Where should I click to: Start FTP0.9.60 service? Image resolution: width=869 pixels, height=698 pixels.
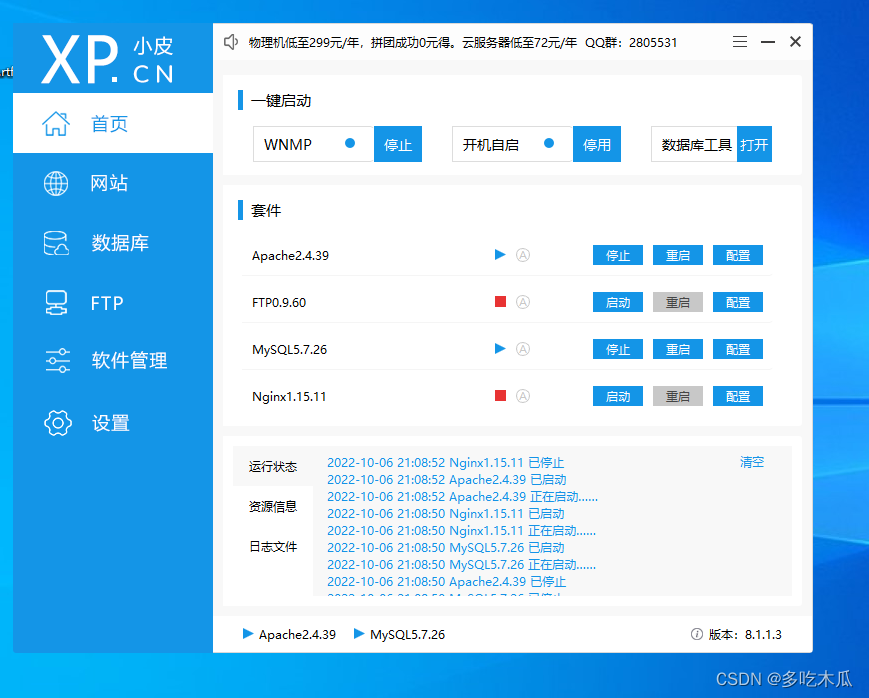point(618,302)
